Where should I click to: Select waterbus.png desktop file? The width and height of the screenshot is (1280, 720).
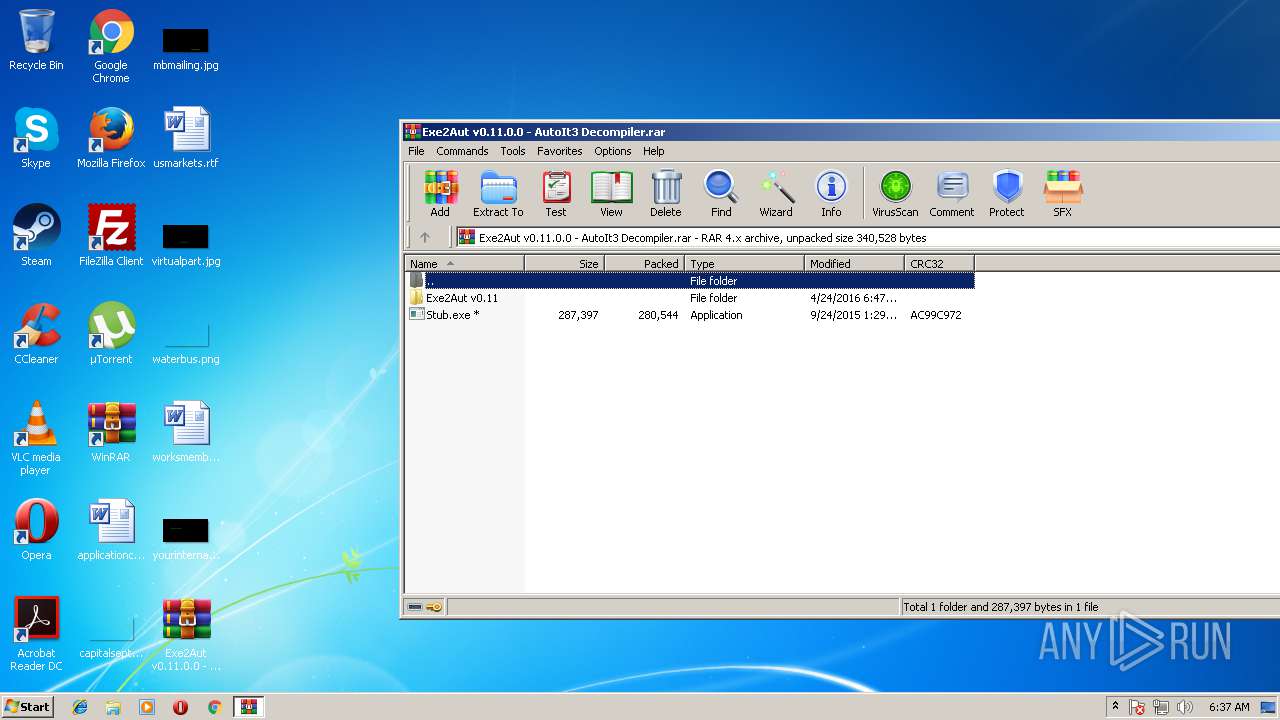click(186, 342)
